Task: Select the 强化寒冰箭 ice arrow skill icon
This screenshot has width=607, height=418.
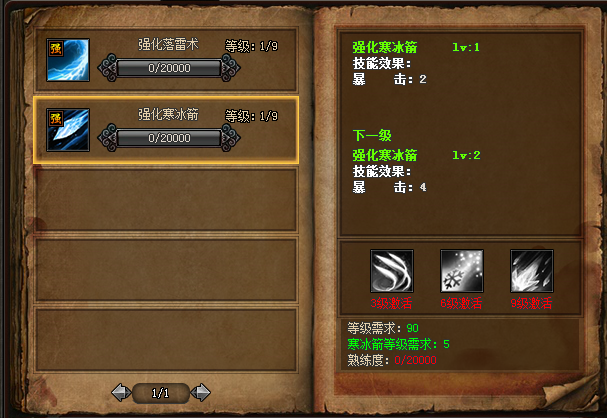Action: coord(68,130)
